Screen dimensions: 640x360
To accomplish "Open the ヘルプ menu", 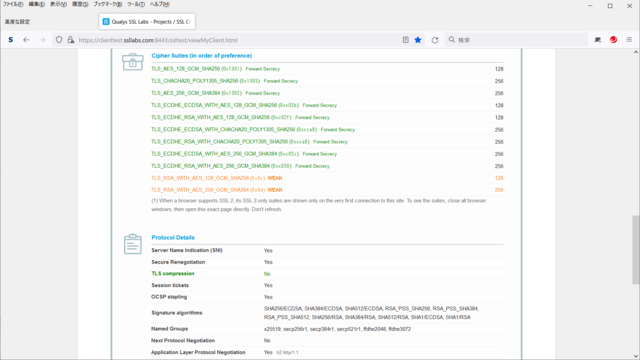I will (x=159, y=4).
